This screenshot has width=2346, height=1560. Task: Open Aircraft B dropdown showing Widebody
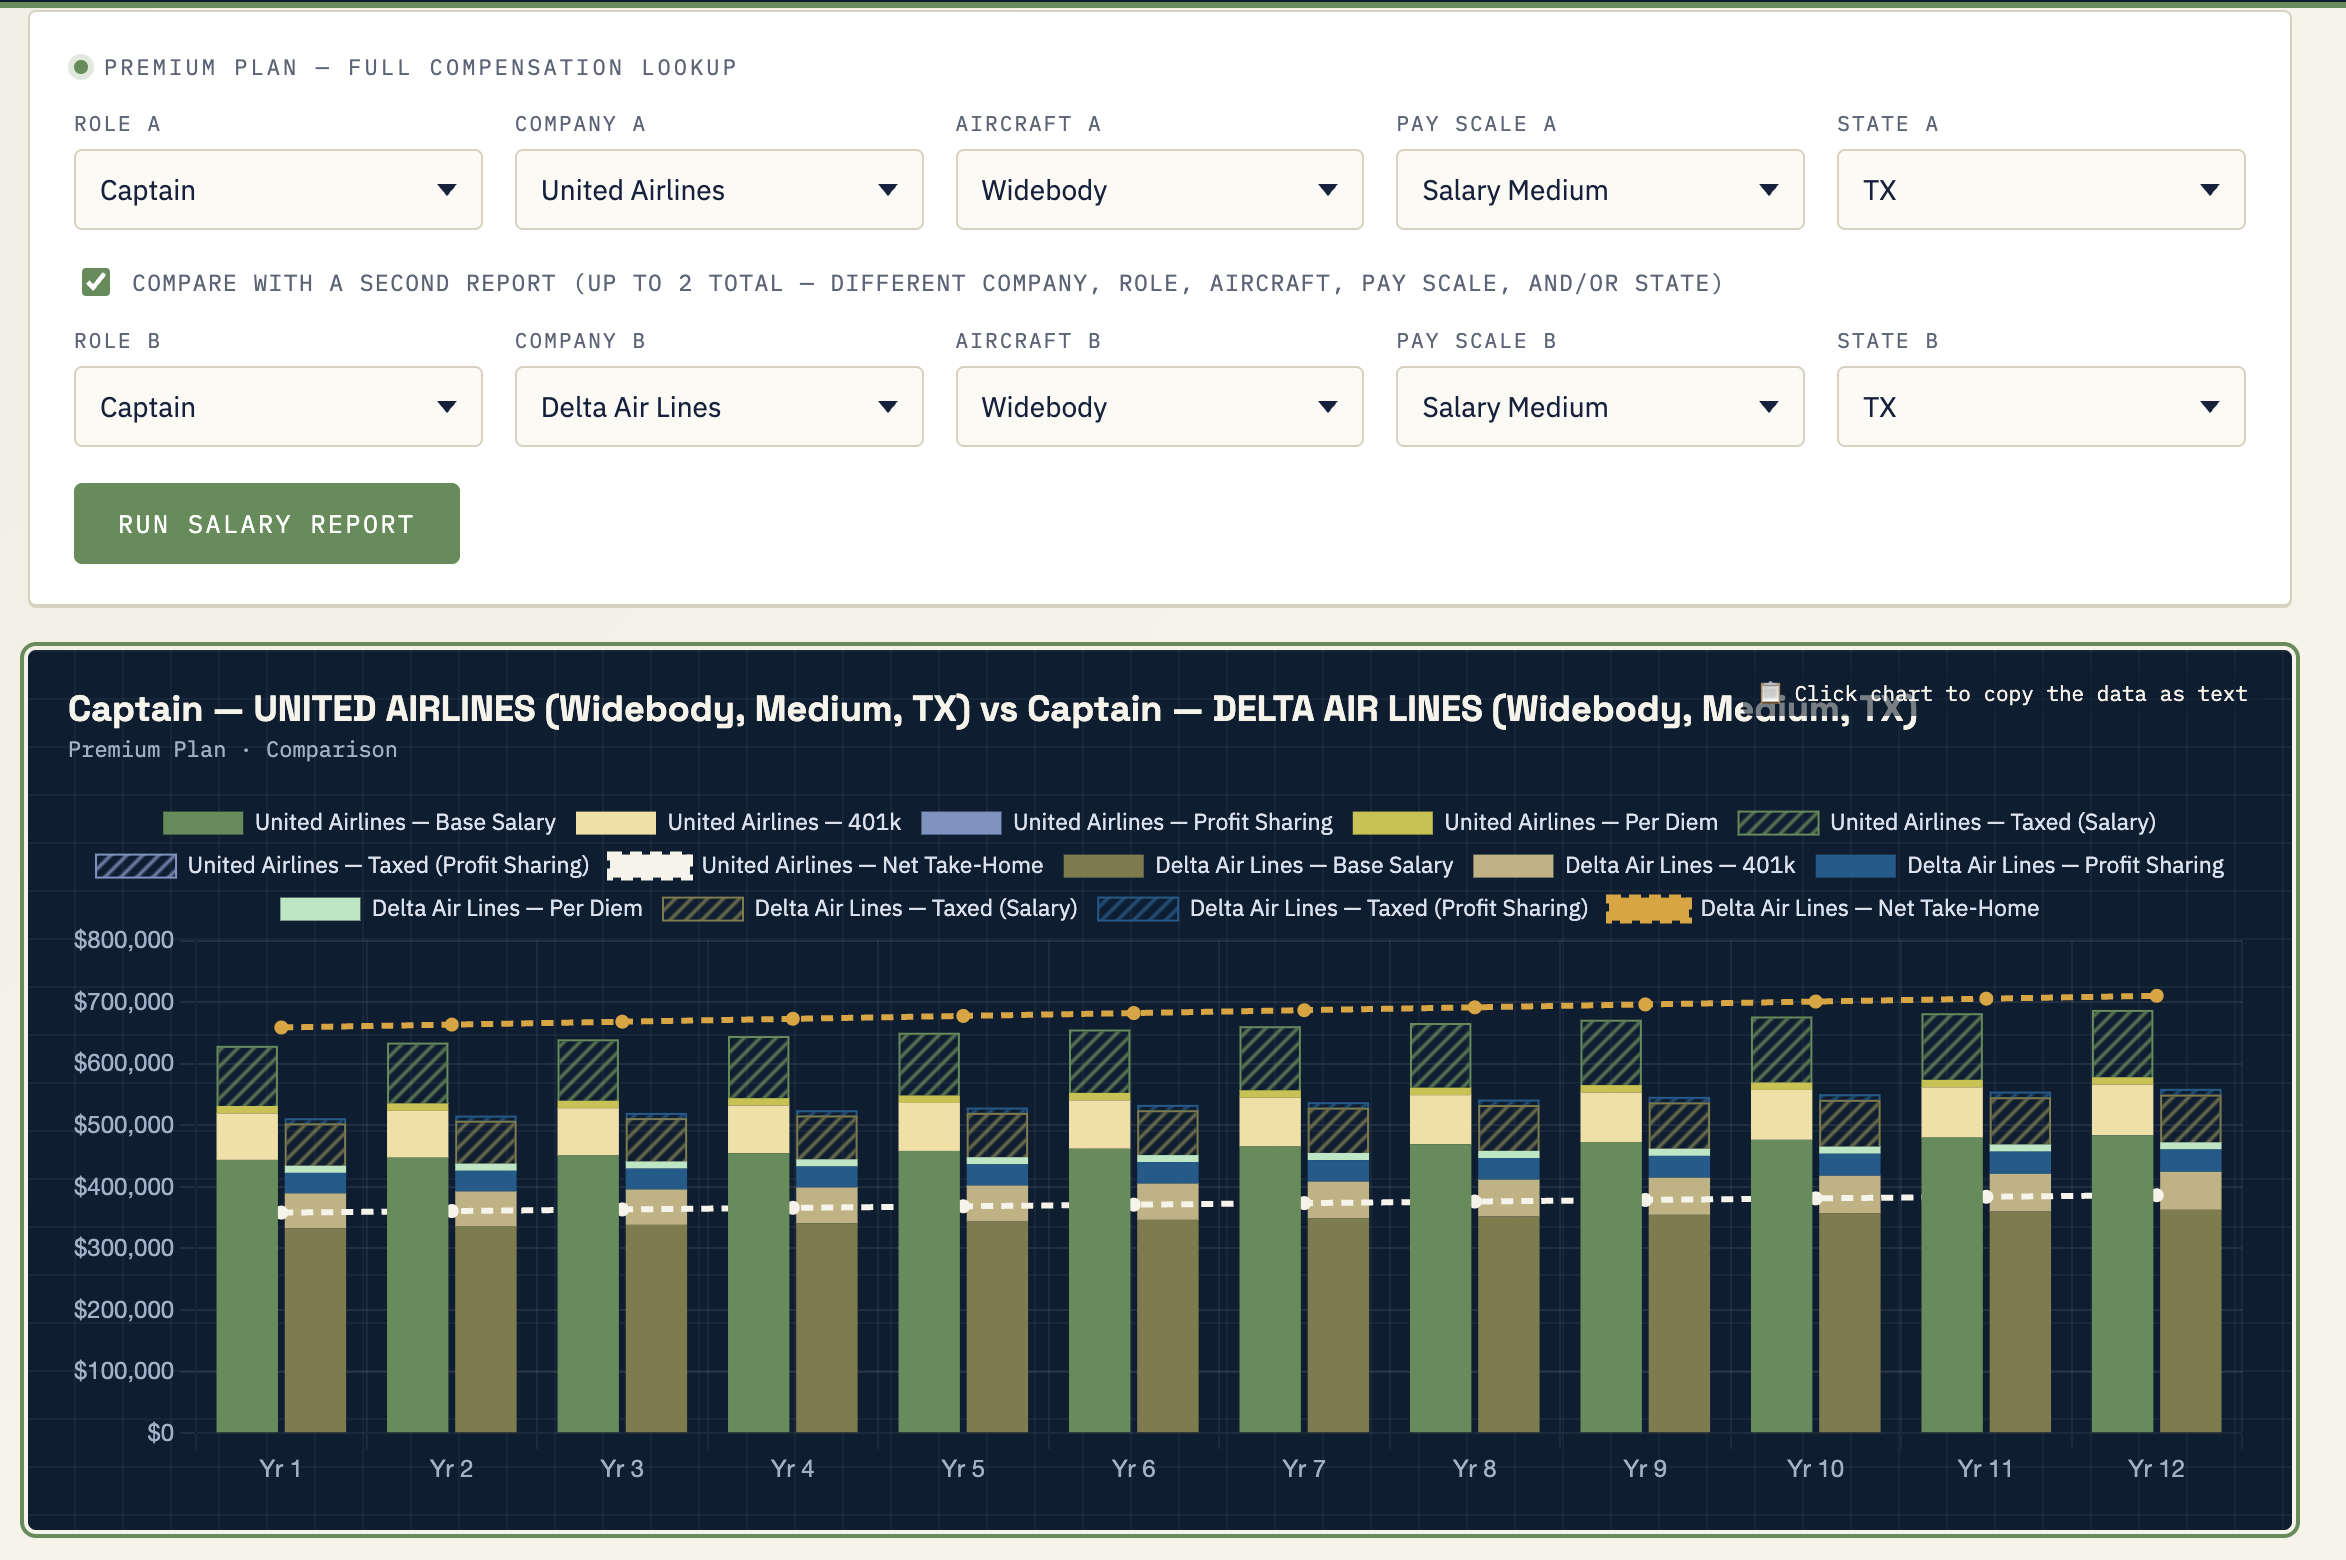click(1160, 407)
